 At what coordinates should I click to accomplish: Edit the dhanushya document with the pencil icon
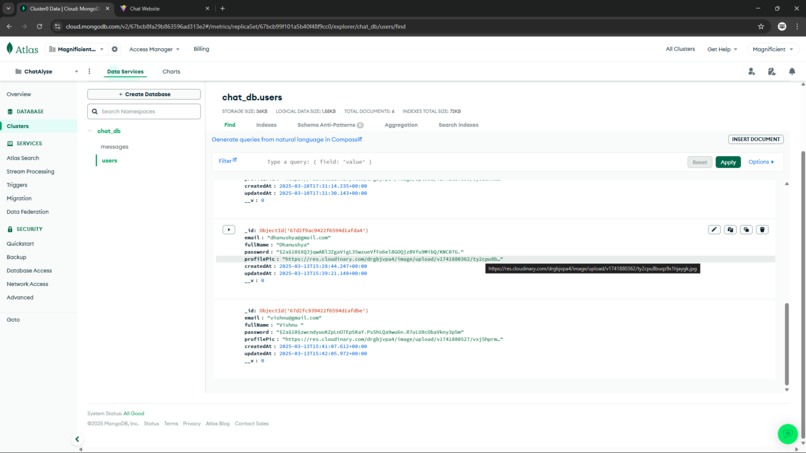tap(714, 230)
